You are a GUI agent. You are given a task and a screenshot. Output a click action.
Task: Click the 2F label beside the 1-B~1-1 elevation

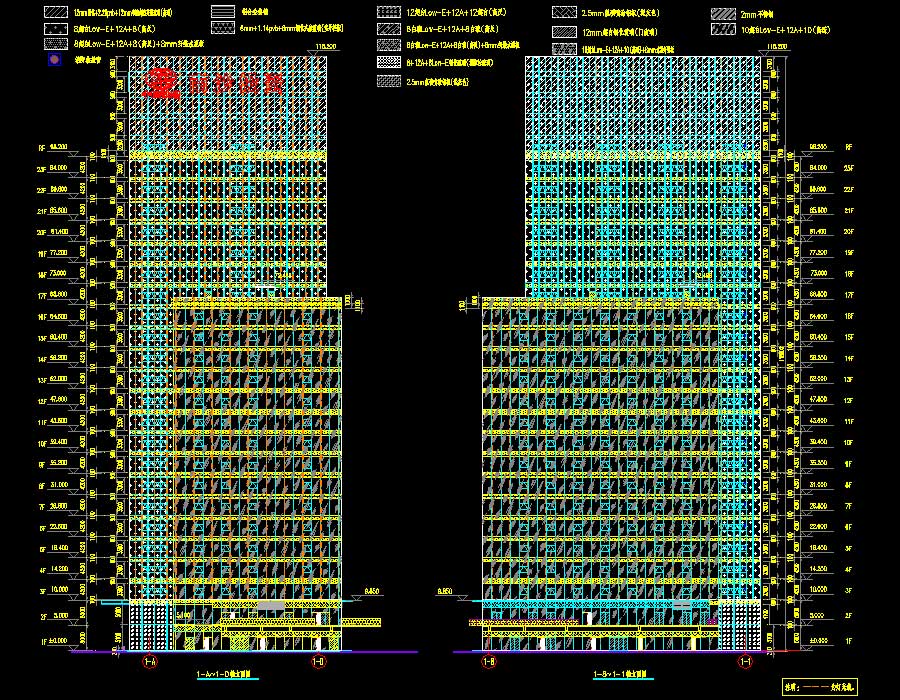pyautogui.click(x=848, y=616)
